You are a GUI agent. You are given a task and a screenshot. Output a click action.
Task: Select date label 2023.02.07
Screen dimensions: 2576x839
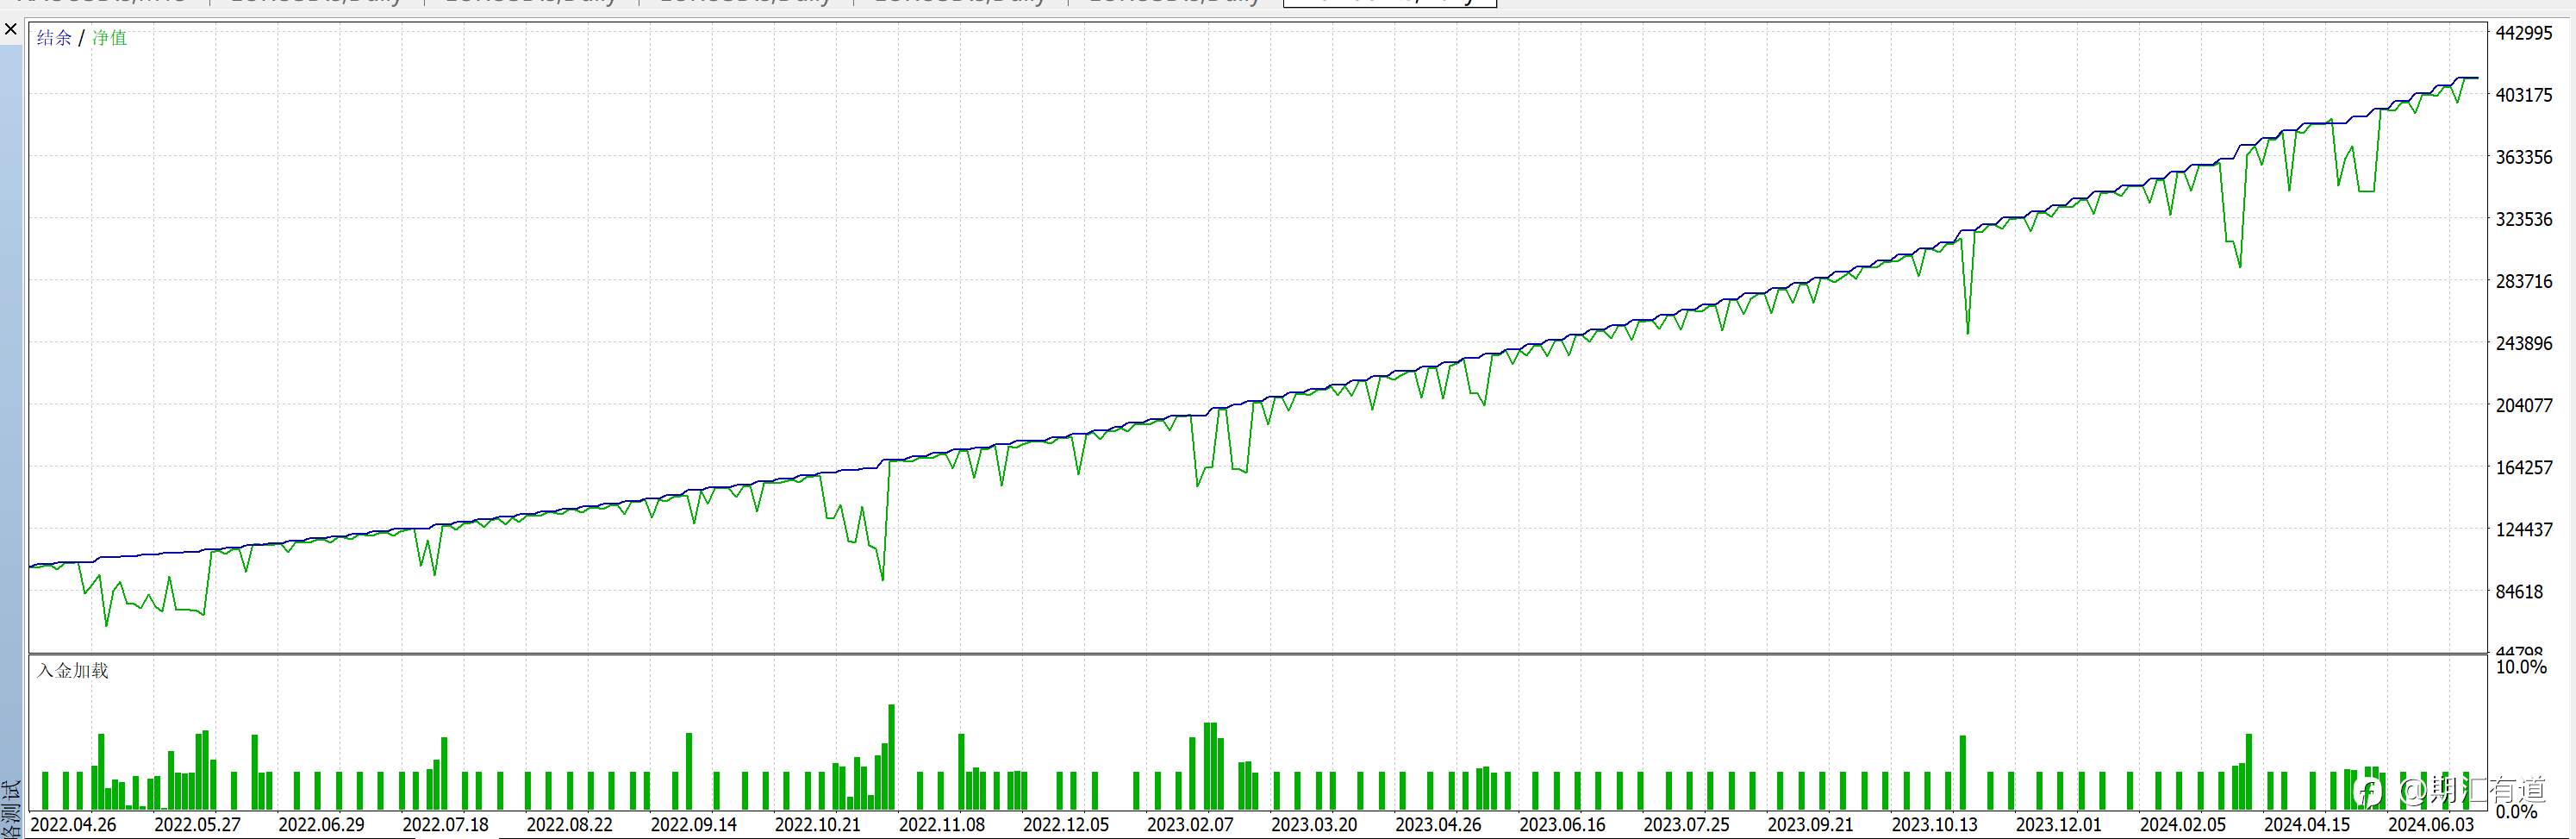1190,825
